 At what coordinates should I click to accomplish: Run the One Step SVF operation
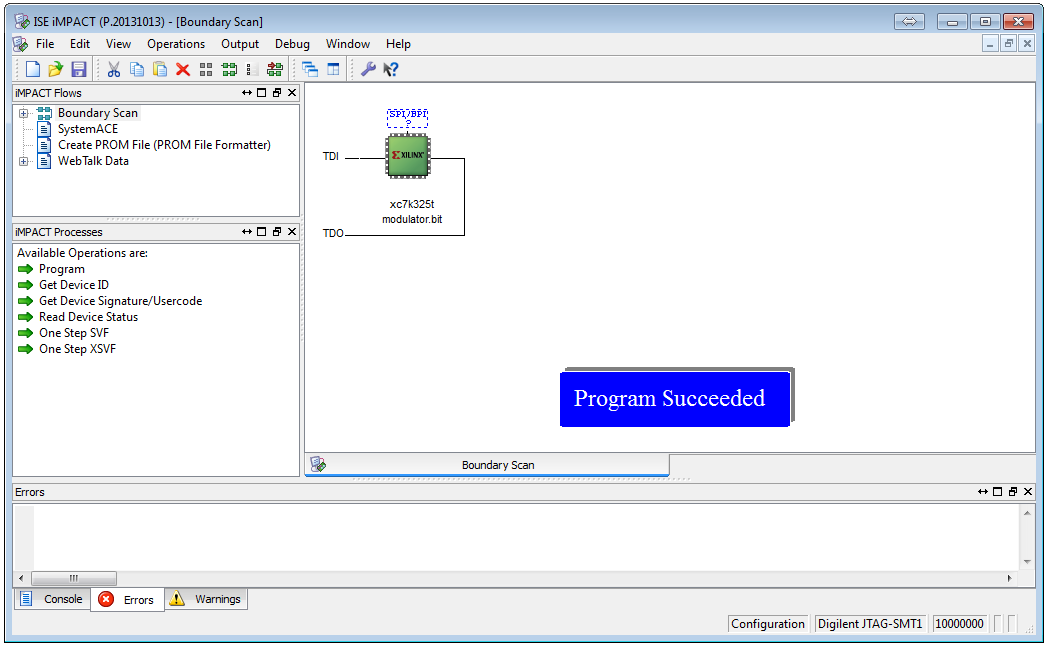pyautogui.click(x=74, y=333)
